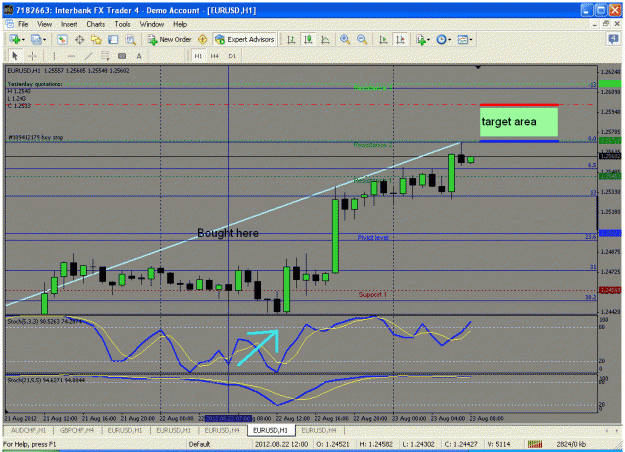Open the Tools menu
The height and width of the screenshot is (452, 625).
[x=122, y=24]
